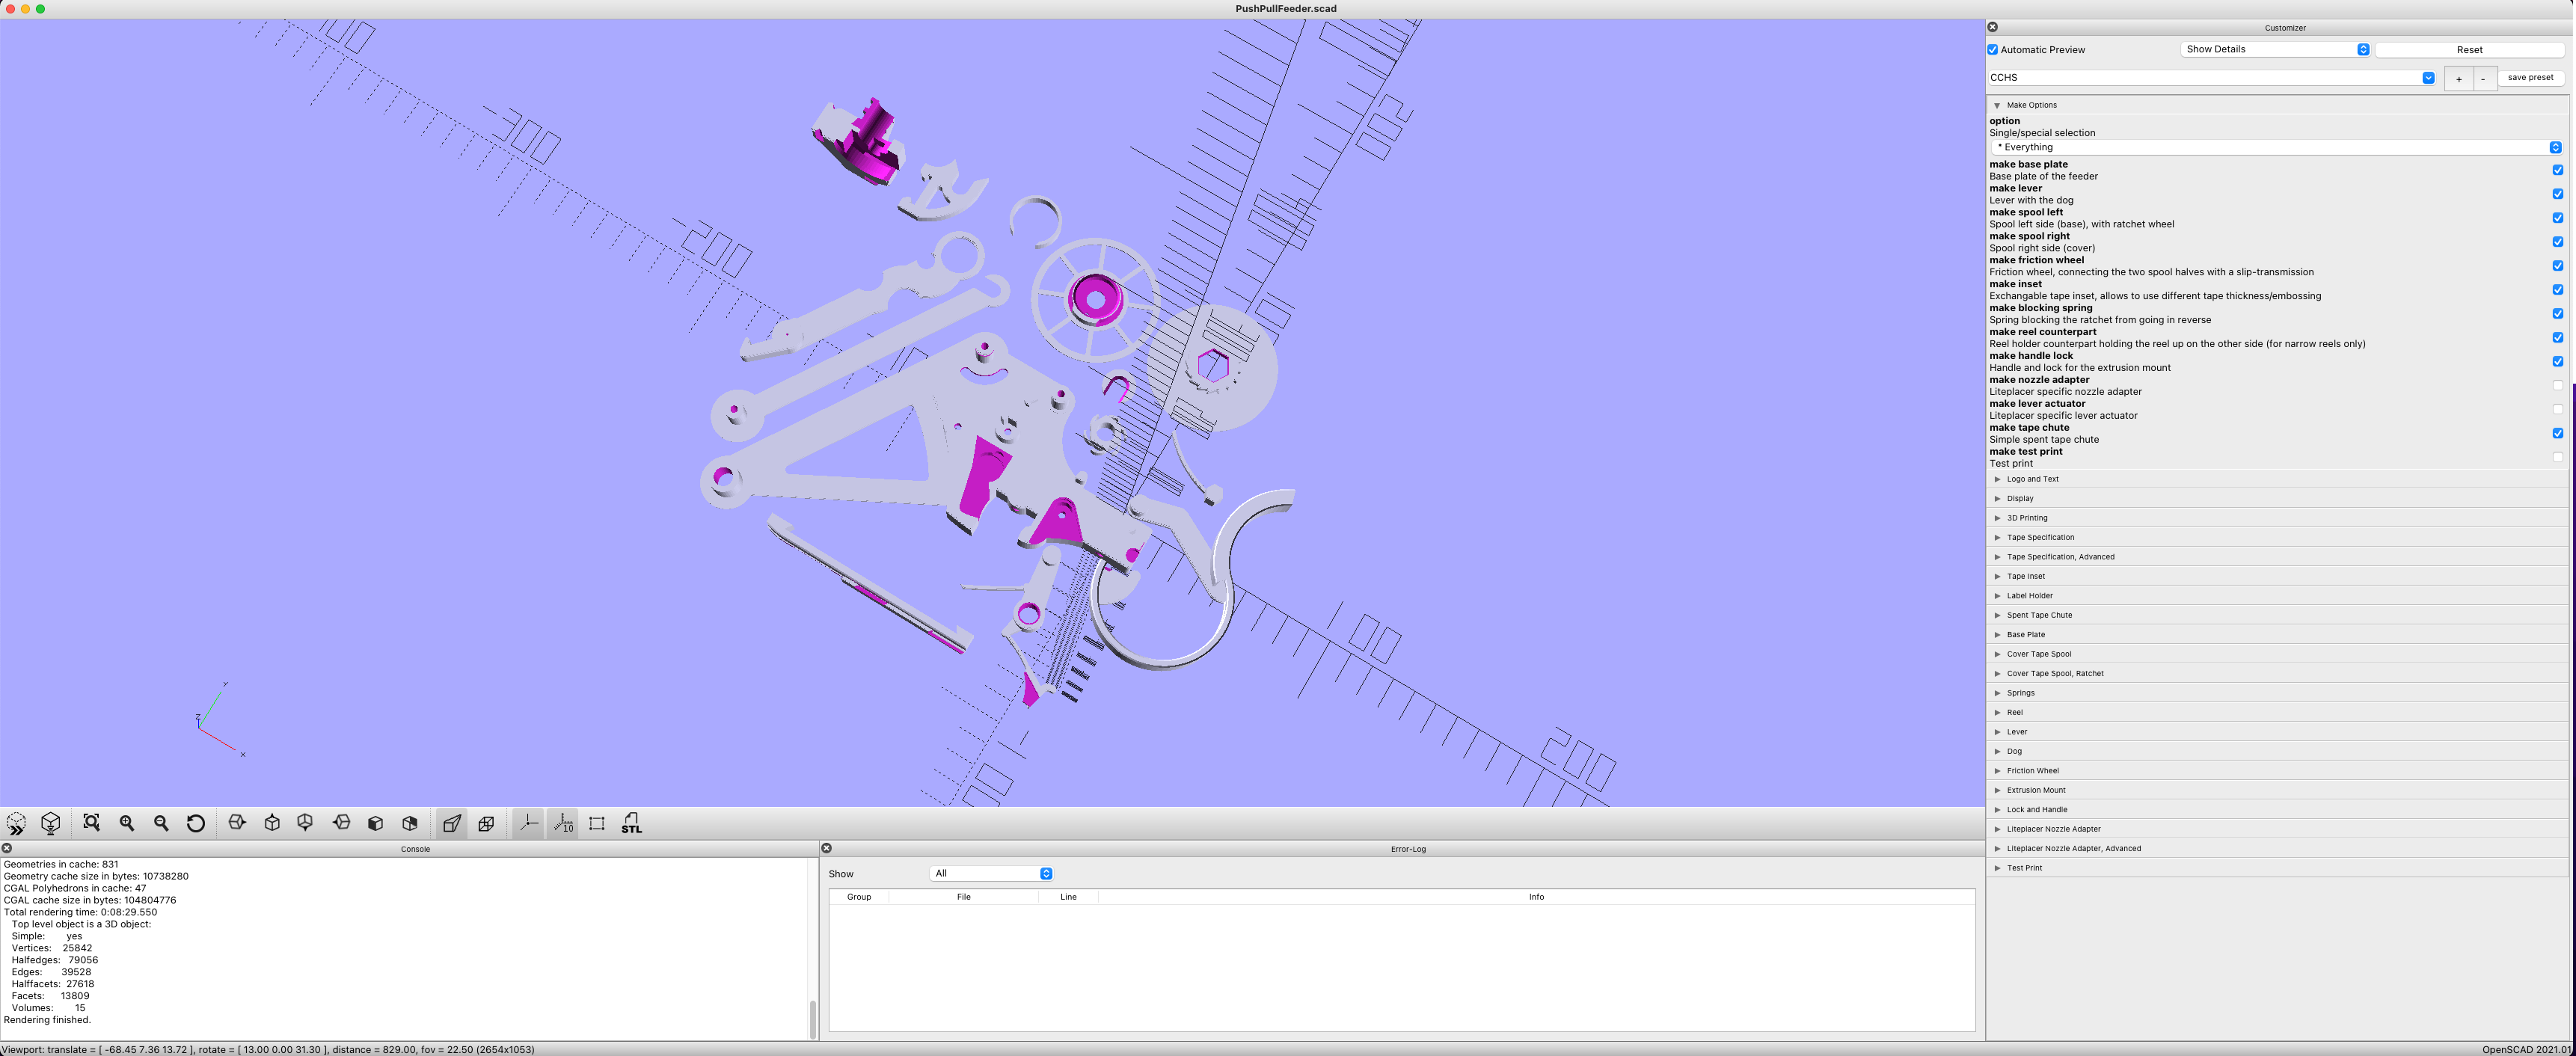Start a Render using the toolbar icon
Screen dimensions: 2576x1056
coord(49,823)
